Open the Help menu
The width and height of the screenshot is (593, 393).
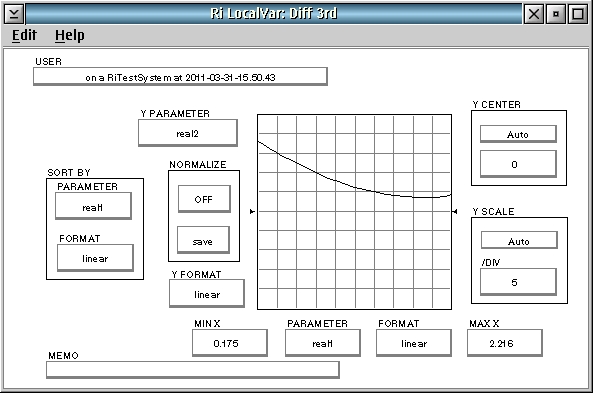[70, 35]
